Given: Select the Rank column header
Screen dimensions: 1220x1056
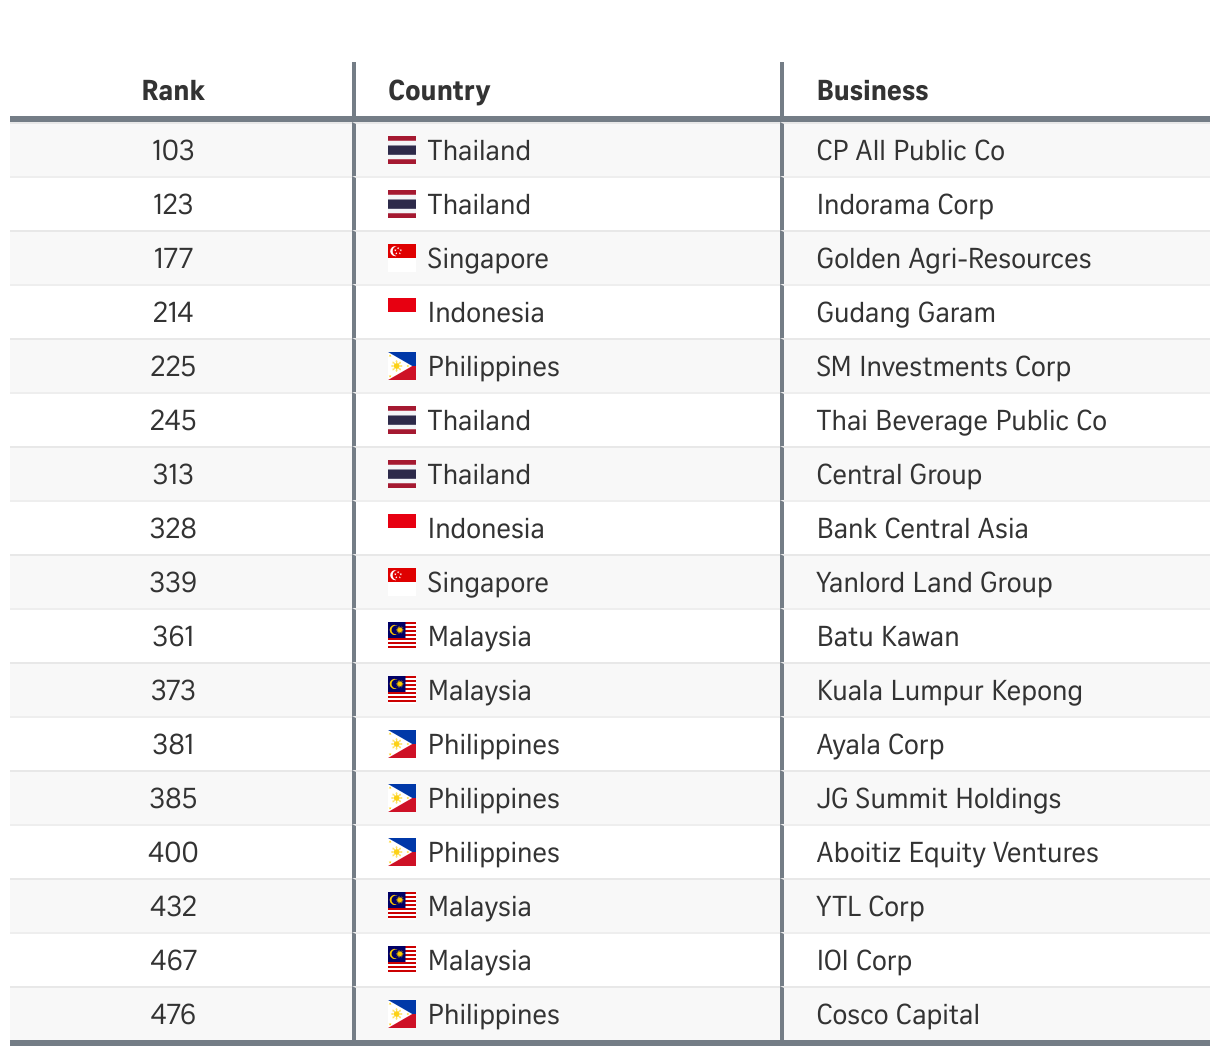Looking at the screenshot, I should (173, 91).
